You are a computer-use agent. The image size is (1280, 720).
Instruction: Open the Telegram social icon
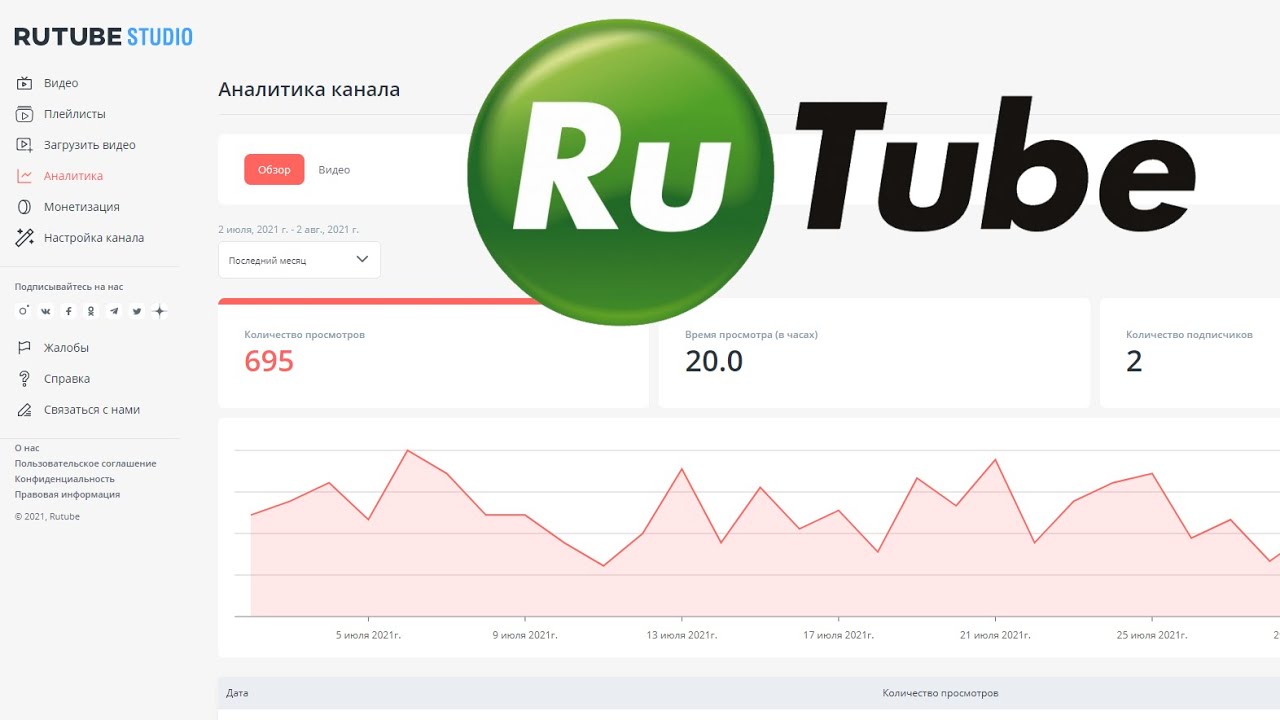coord(114,311)
